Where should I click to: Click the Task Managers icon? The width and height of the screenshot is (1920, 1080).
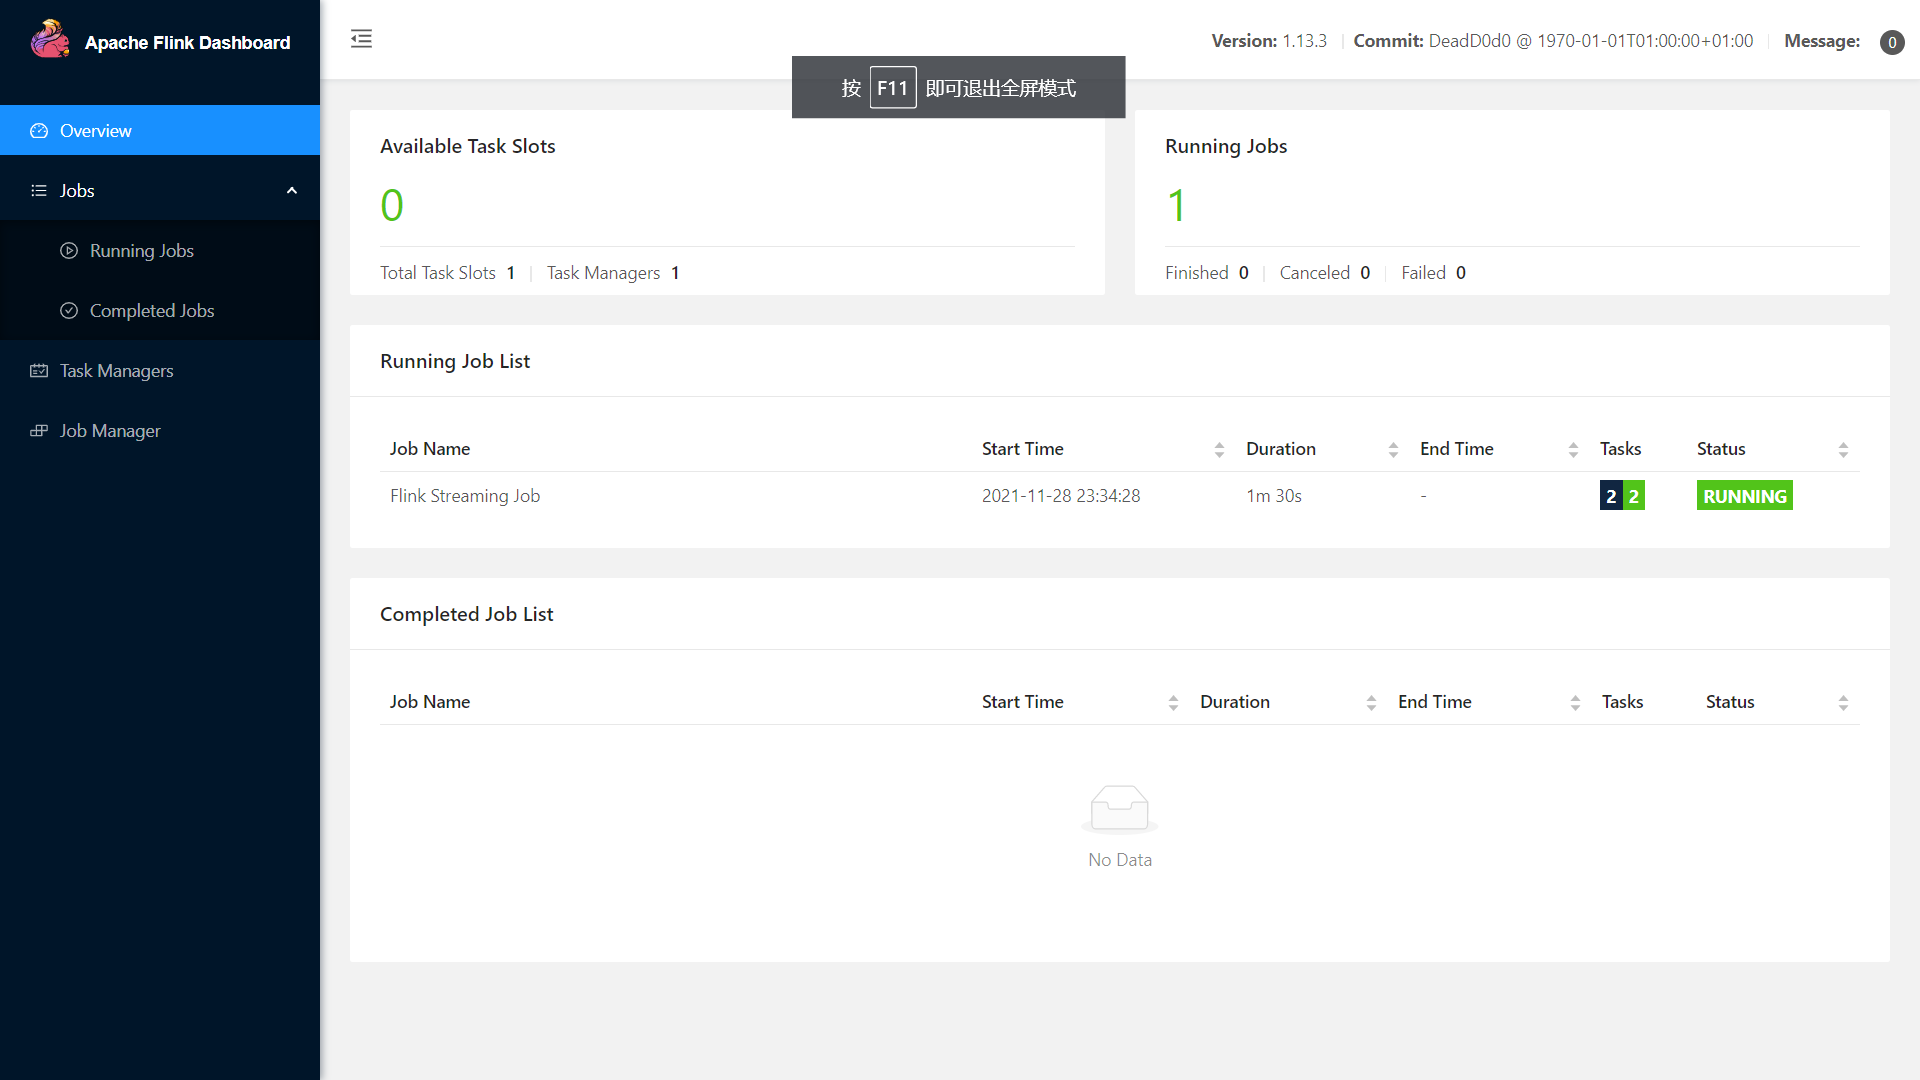coord(38,371)
